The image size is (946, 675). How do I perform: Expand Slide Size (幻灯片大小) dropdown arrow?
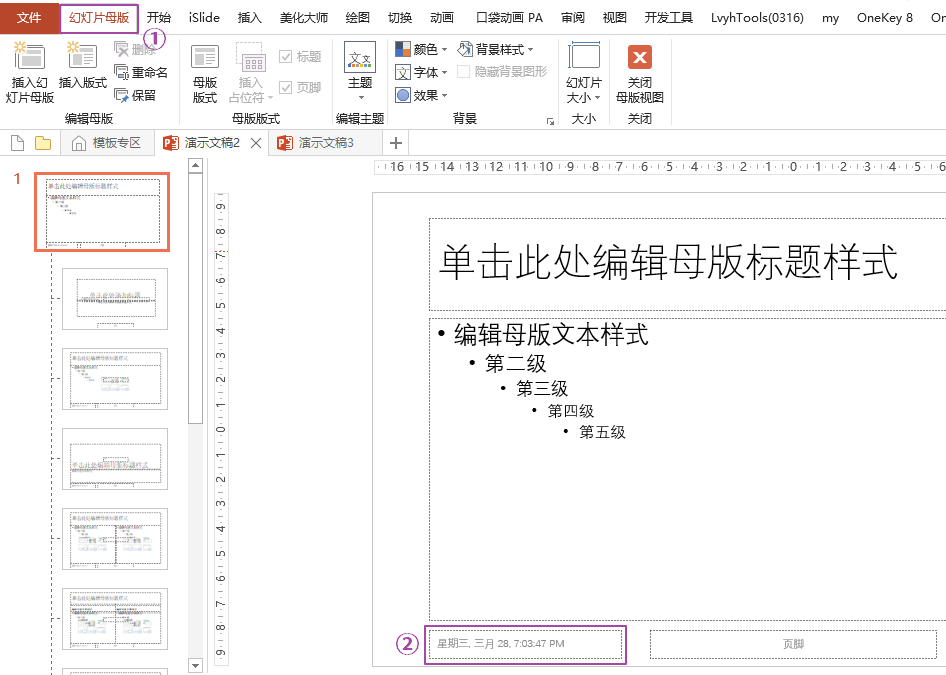(597, 97)
